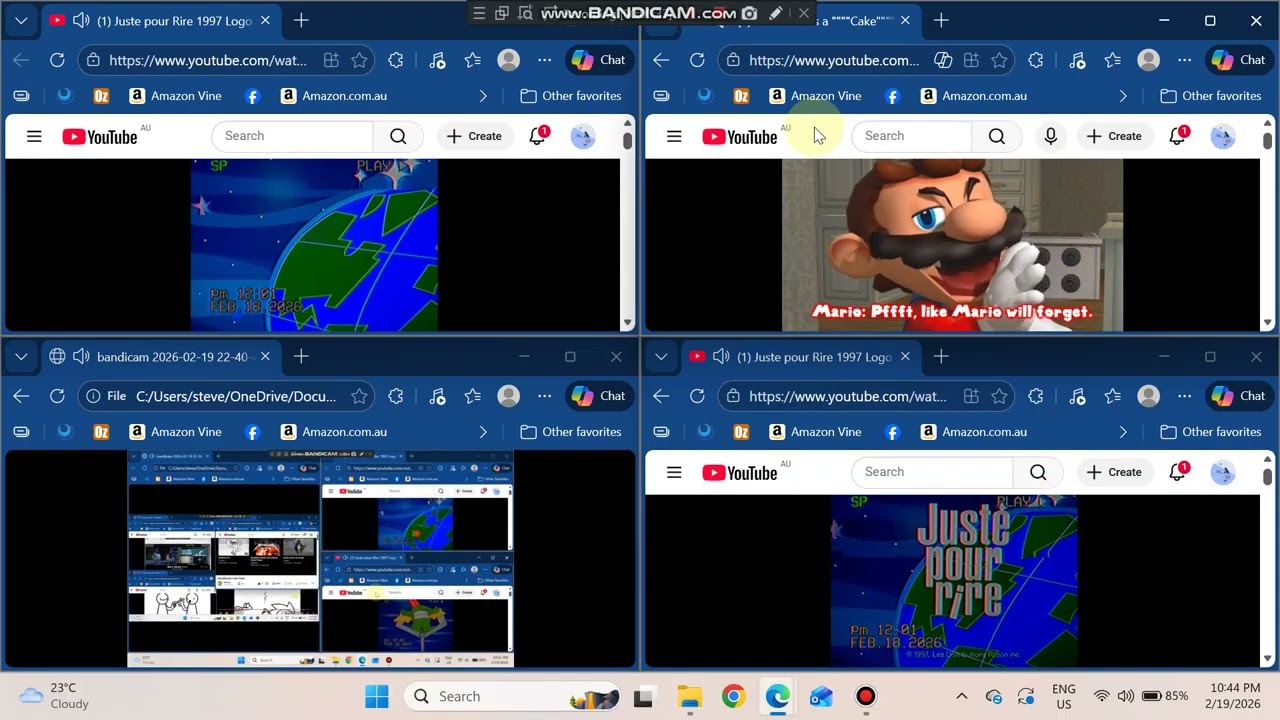This screenshot has width=1280, height=720.
Task: Select Juste pour Rire tab in top-left window
Action: coord(160,20)
